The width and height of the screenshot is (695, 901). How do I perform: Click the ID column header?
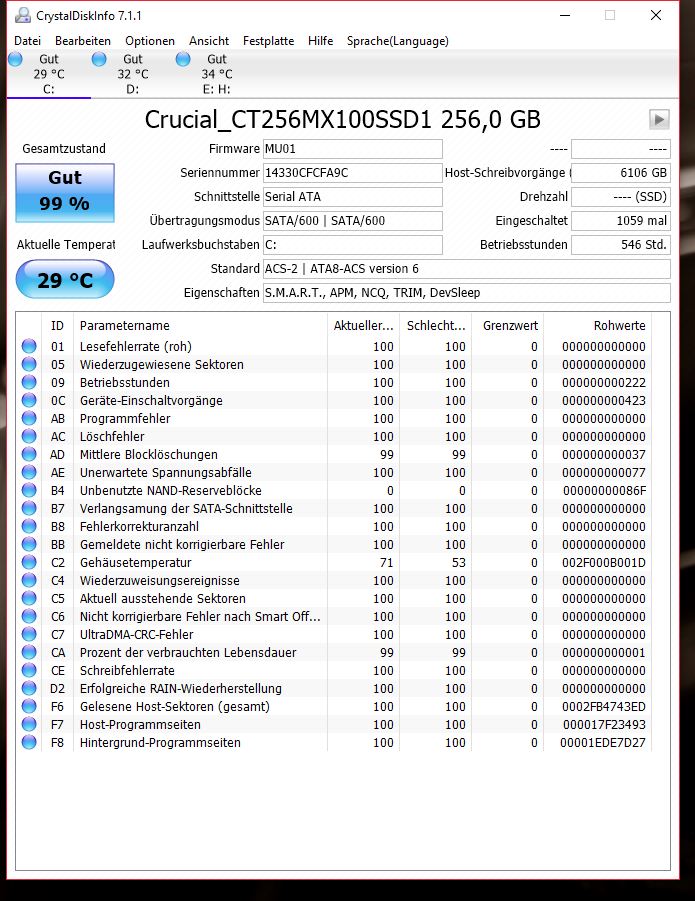(x=57, y=325)
